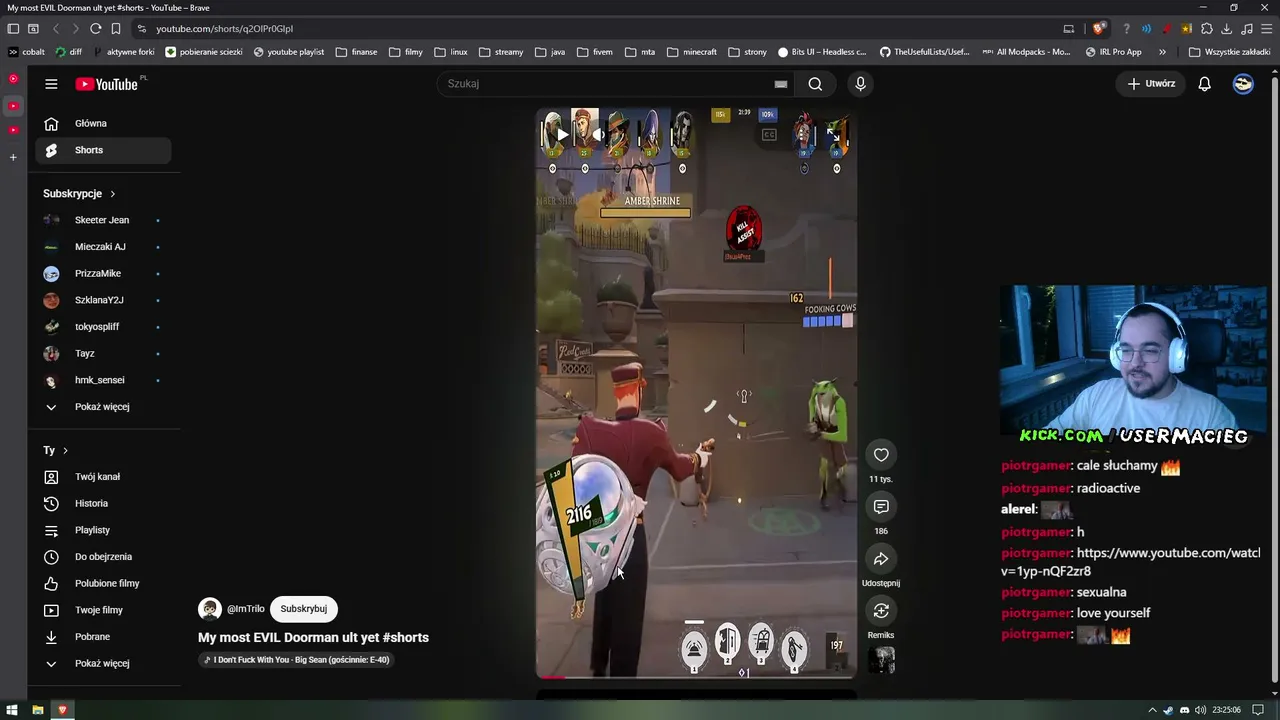Open the YouTube guide hamburger menu
This screenshot has height=720, width=1280.
click(51, 84)
